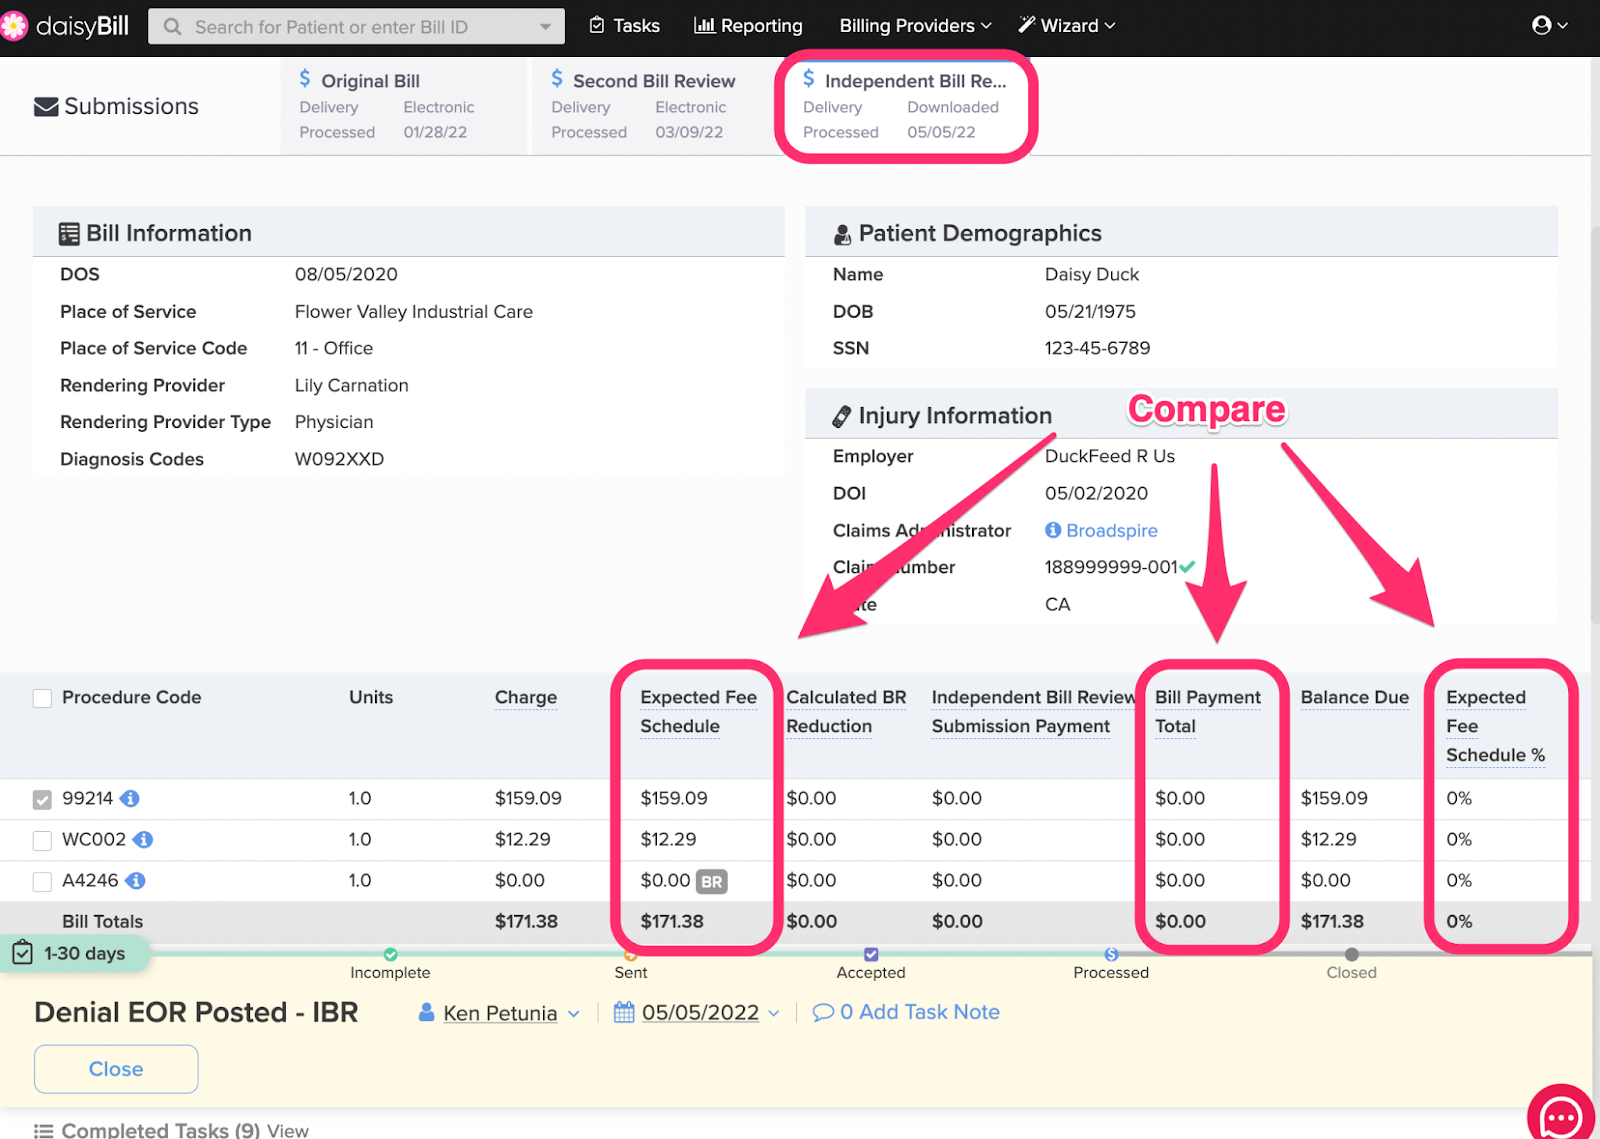Click the Submissions envelope icon

tap(46, 106)
